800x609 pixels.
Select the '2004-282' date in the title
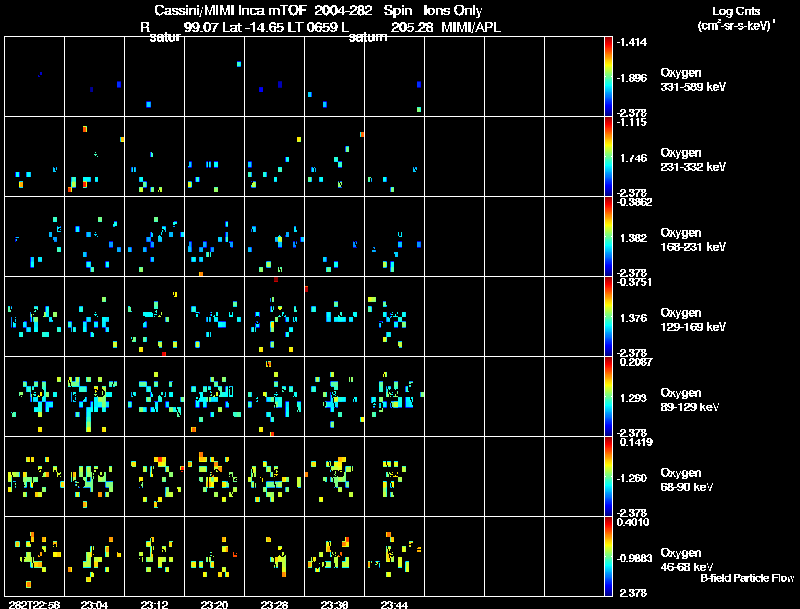[x=345, y=10]
